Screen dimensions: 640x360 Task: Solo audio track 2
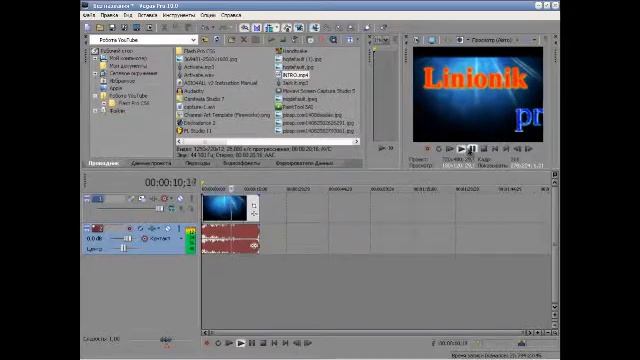[x=179, y=229]
